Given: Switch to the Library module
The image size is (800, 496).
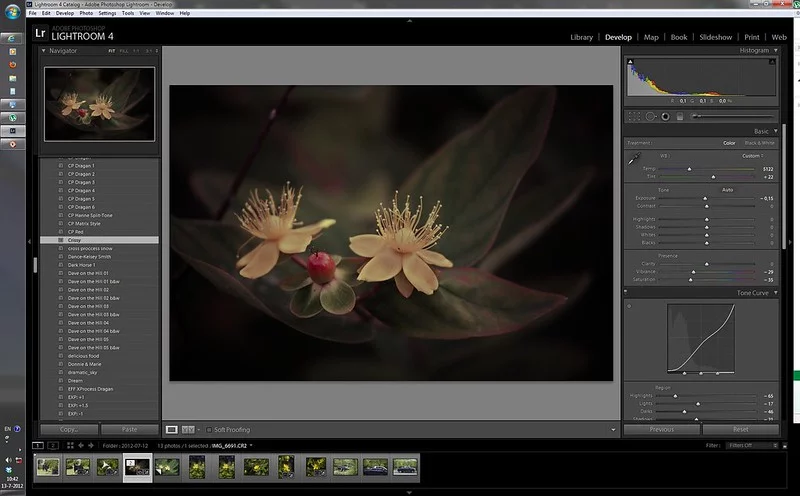Looking at the screenshot, I should [581, 37].
